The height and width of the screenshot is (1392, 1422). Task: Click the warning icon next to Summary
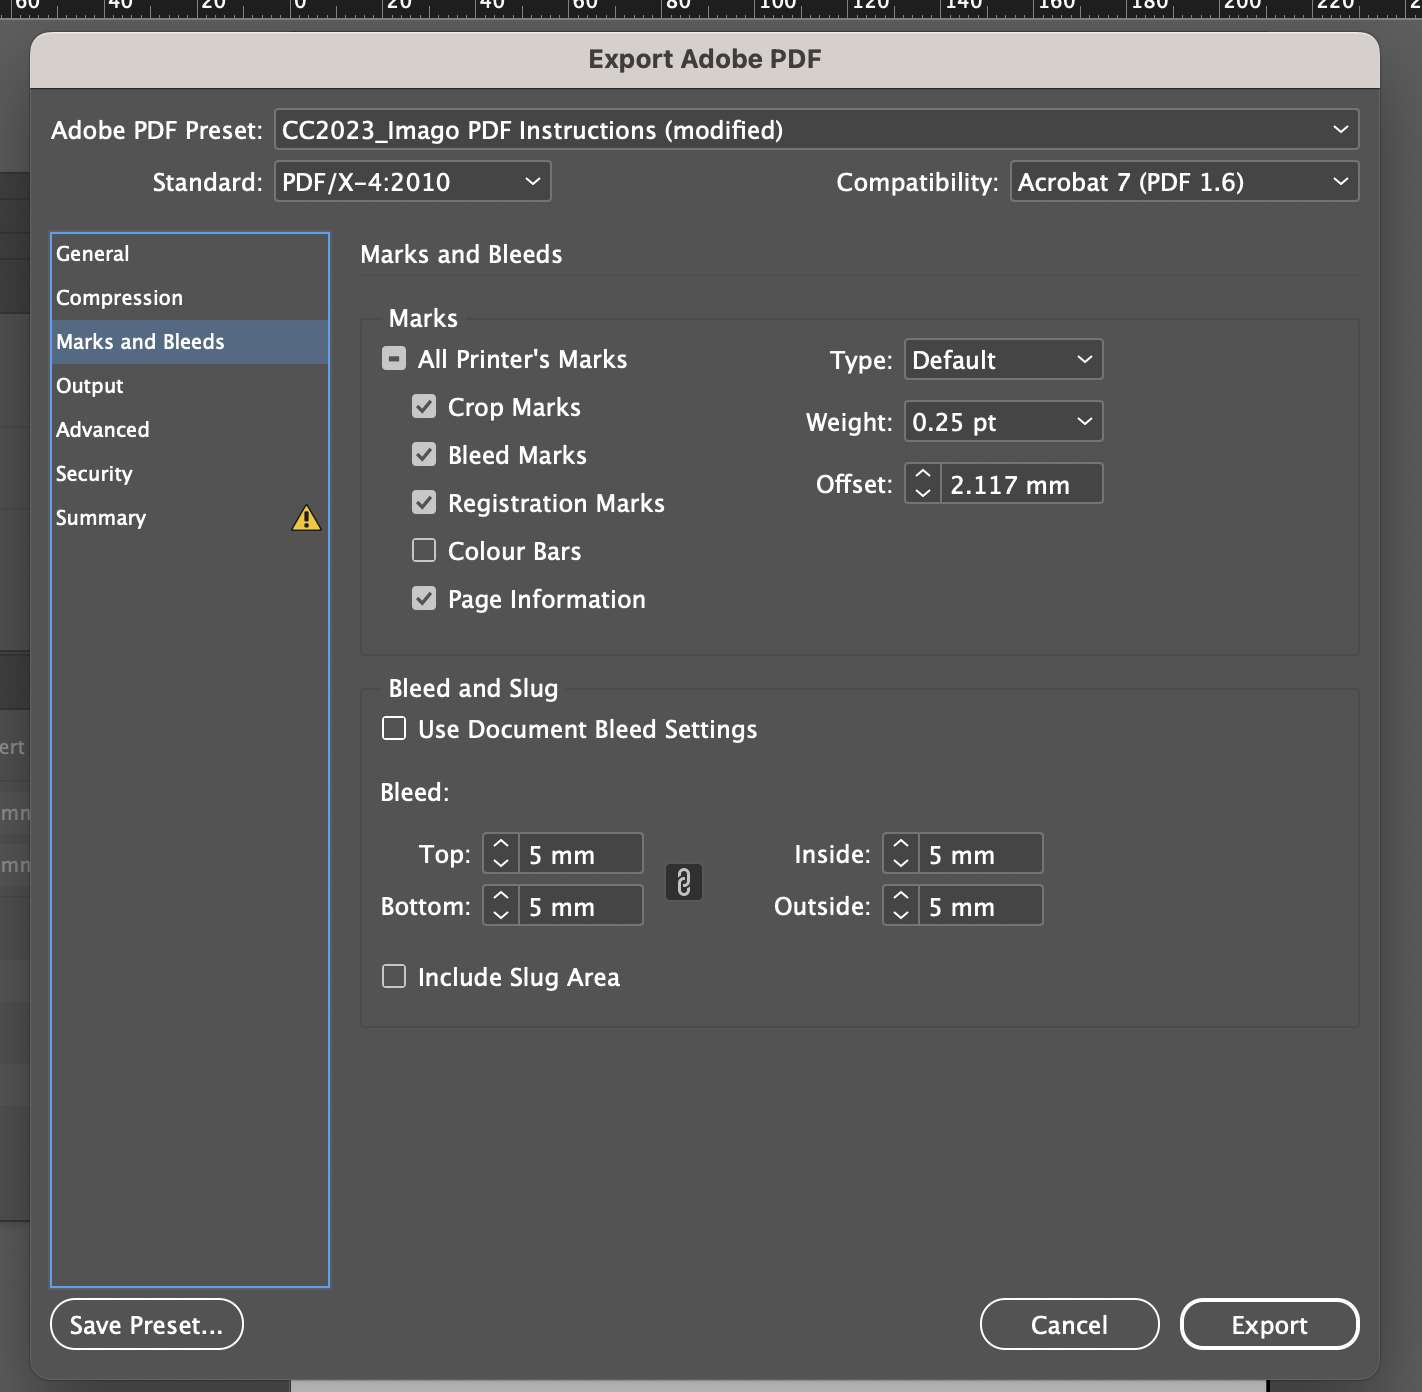[x=306, y=518]
